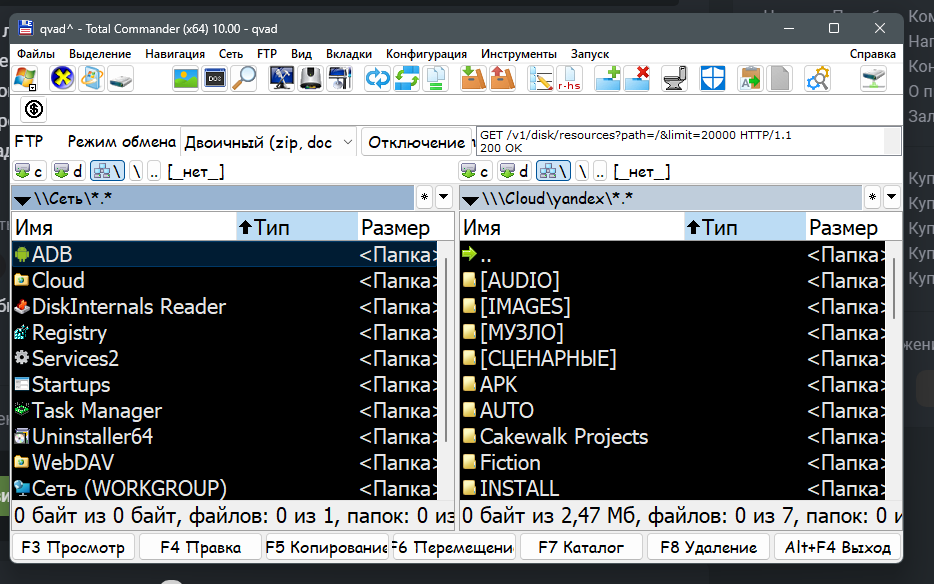Viewport: 934px width, 584px height.
Task: Select Cakewalk Projects folder in right panel
Action: pyautogui.click(x=673, y=437)
